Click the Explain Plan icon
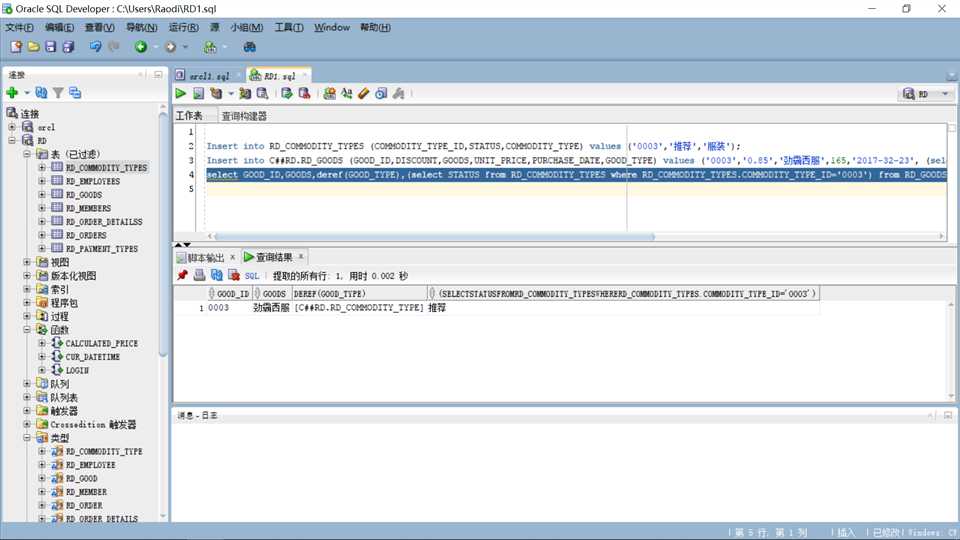This screenshot has height=540, width=960. tap(216, 93)
